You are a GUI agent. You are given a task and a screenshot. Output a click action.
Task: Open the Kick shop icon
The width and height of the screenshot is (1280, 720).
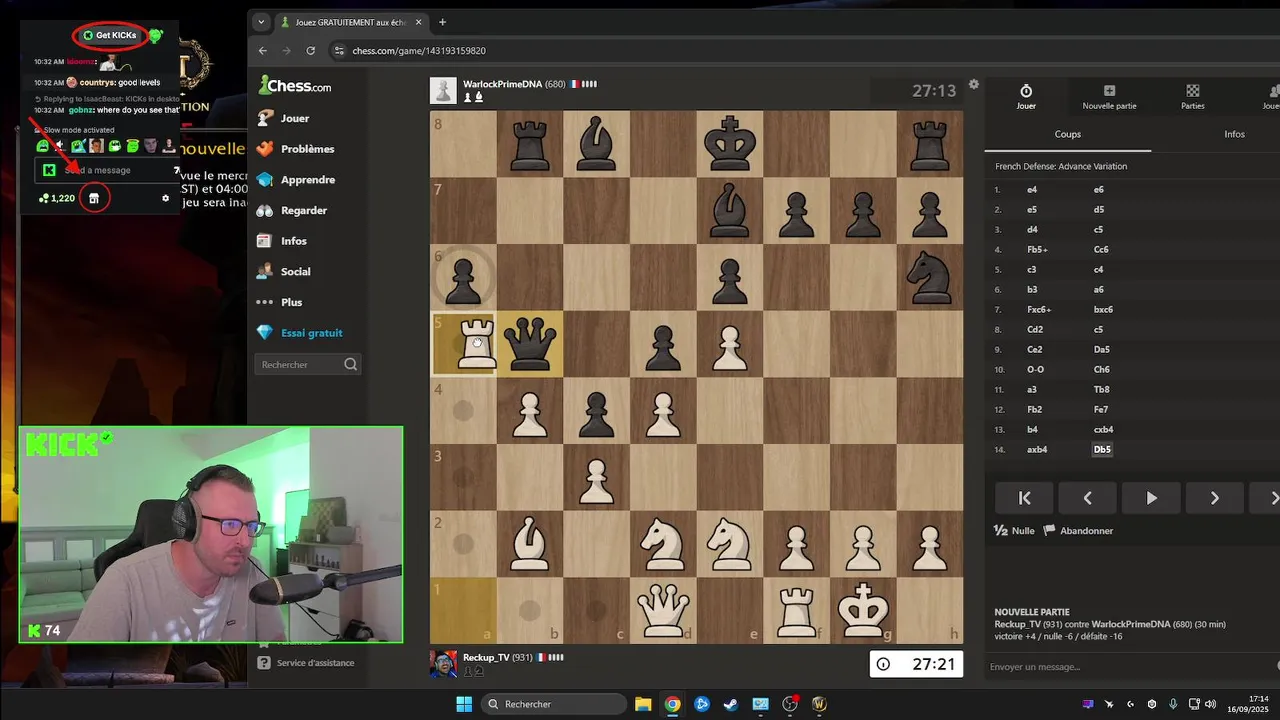[94, 198]
